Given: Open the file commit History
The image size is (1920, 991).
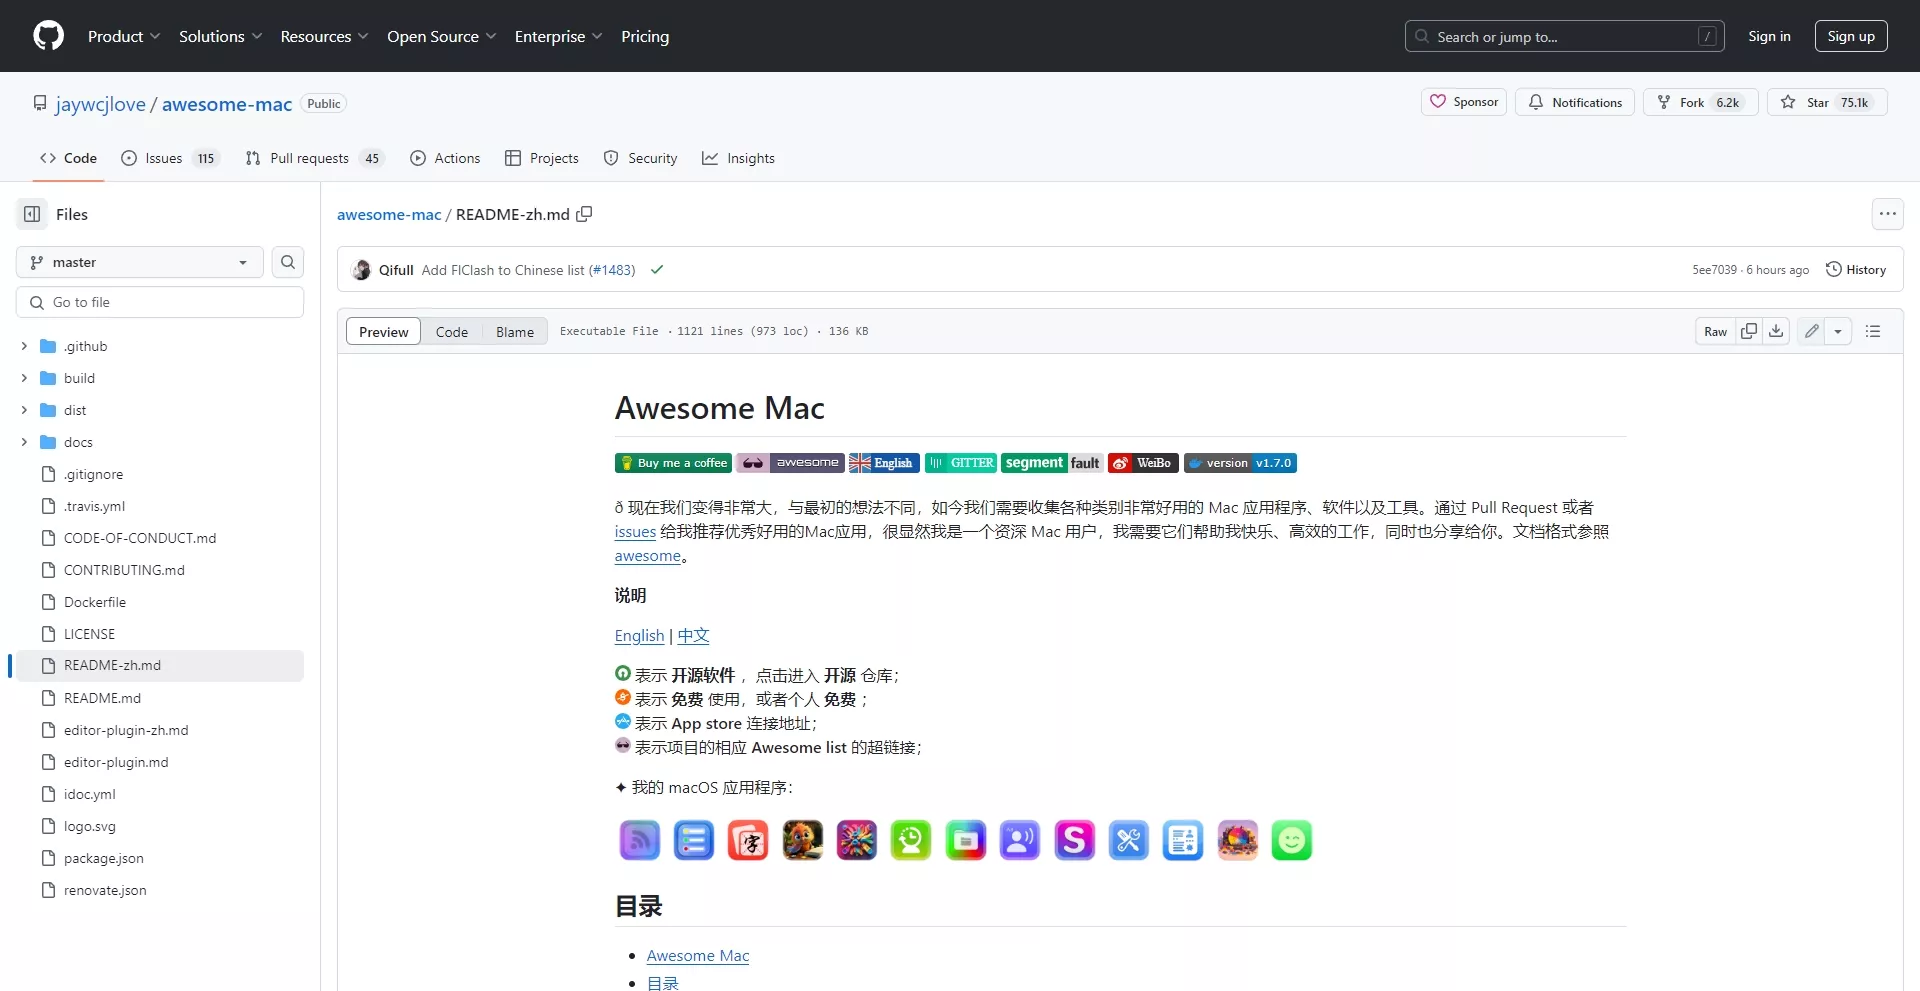Looking at the screenshot, I should 1856,270.
